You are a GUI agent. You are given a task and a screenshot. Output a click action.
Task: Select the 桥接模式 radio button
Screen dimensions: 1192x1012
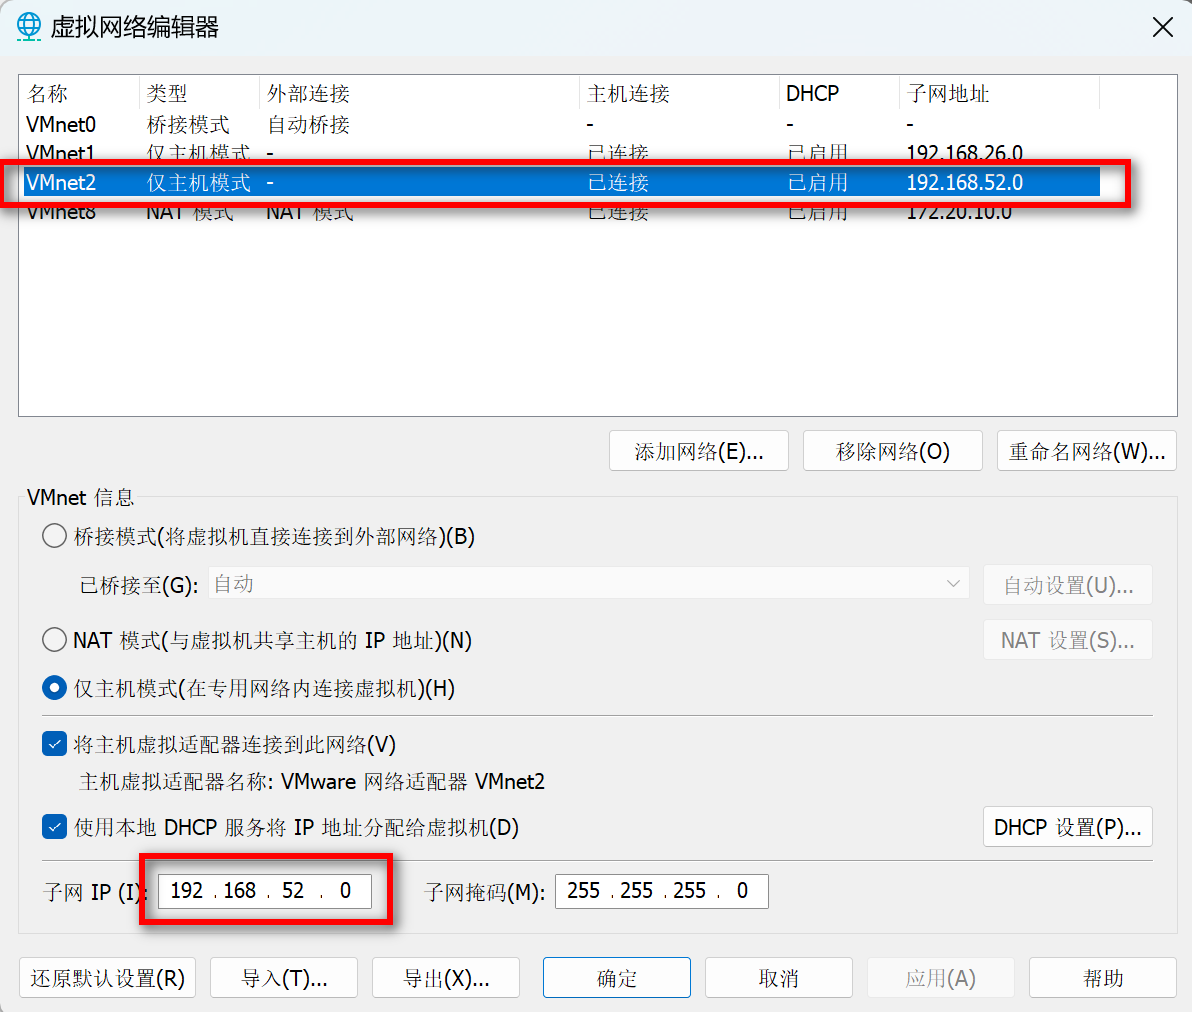tap(55, 536)
